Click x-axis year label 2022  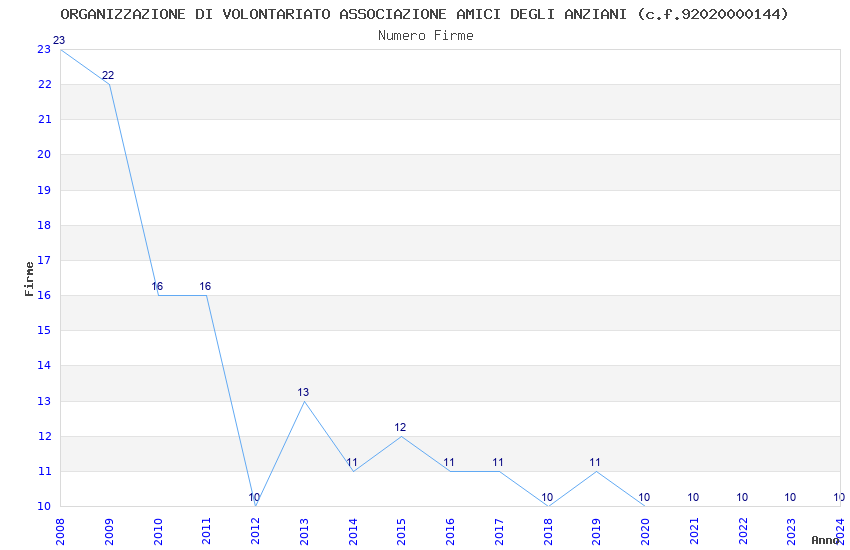(x=743, y=531)
